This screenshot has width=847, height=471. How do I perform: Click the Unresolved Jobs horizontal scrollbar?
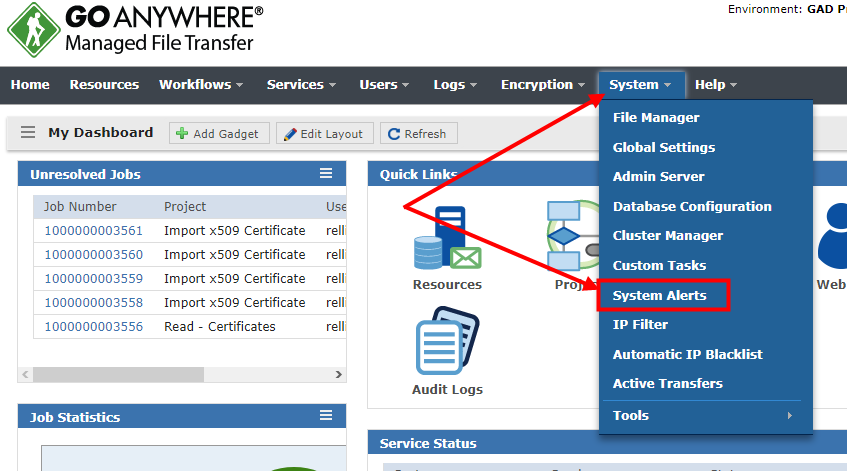click(x=182, y=374)
